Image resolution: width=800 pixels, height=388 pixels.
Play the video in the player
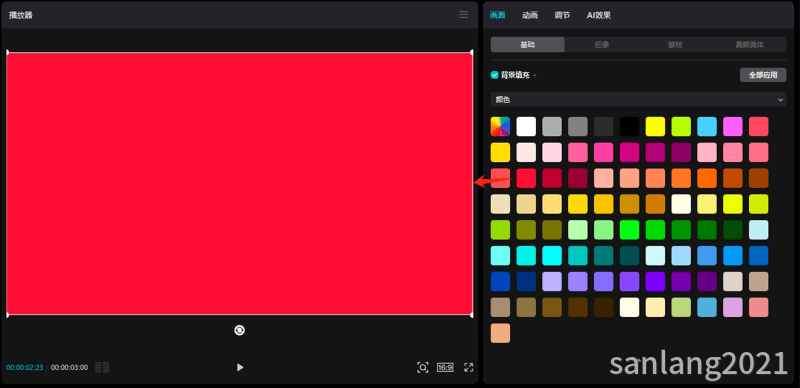pyautogui.click(x=240, y=367)
